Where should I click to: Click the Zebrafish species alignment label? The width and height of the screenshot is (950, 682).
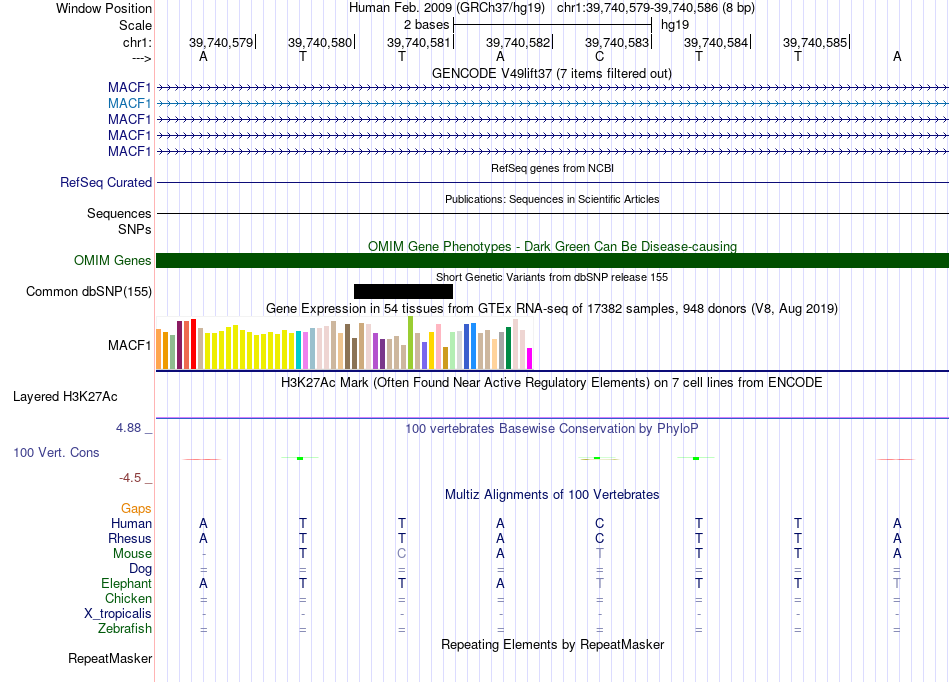point(125,629)
